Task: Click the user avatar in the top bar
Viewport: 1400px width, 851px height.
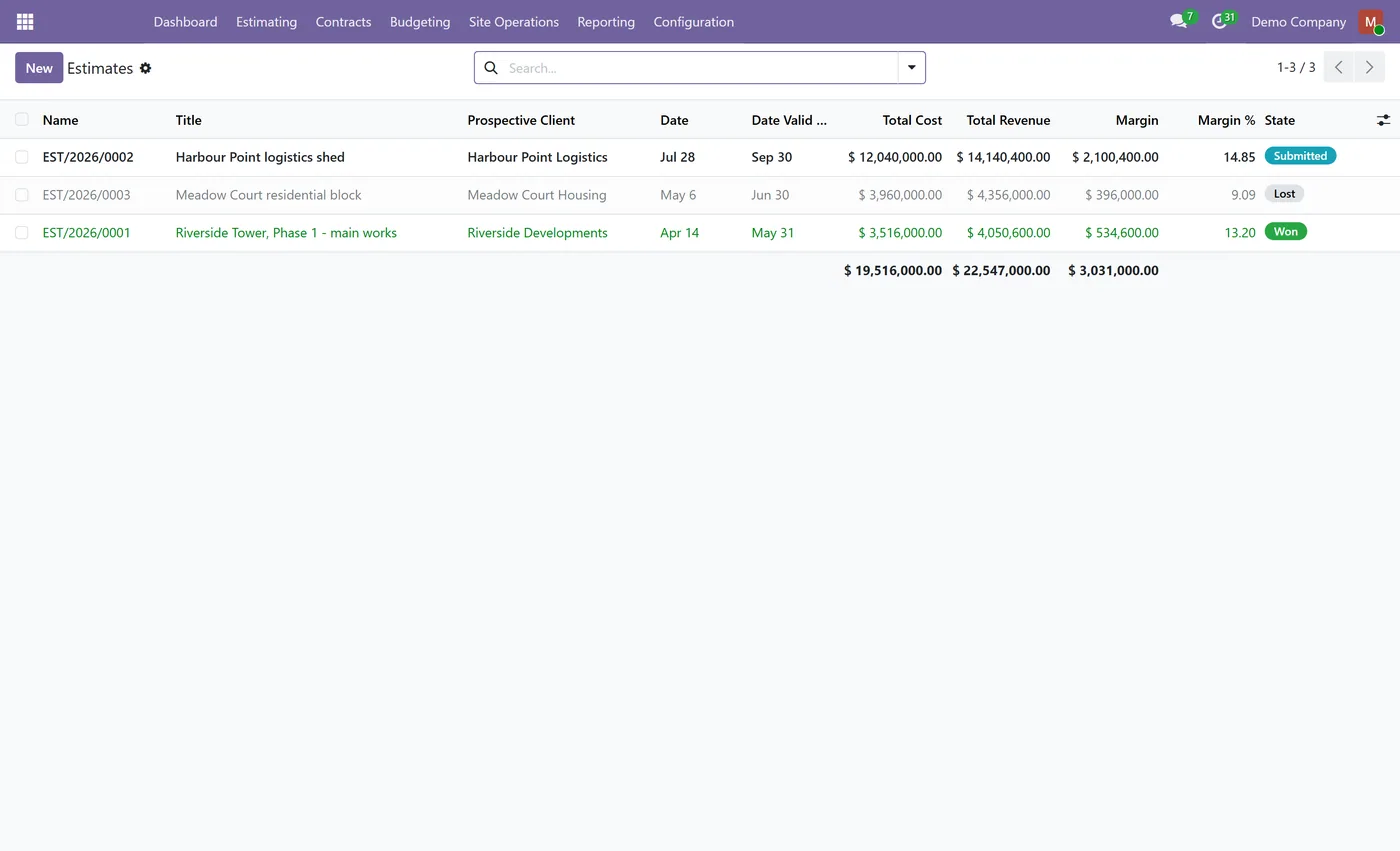Action: coord(1370,22)
